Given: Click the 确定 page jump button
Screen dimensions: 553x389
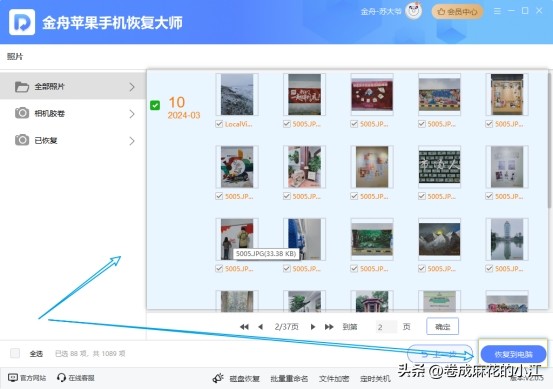Looking at the screenshot, I should [x=443, y=327].
